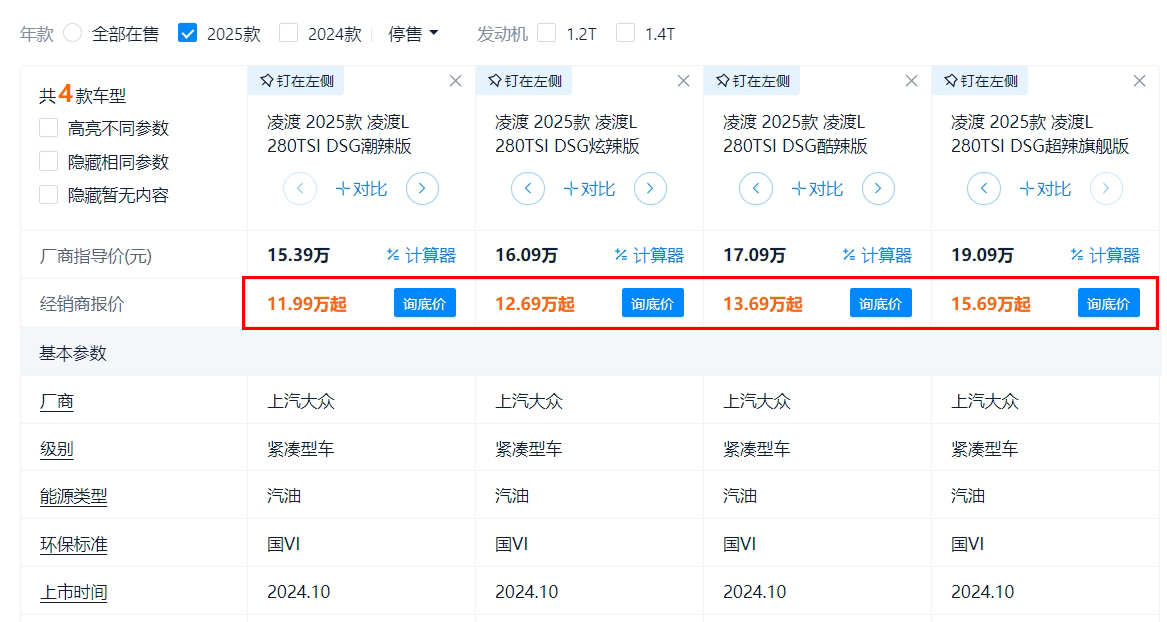Enable 隐藏暂无内容 checkbox
The height and width of the screenshot is (622, 1167).
coord(48,195)
